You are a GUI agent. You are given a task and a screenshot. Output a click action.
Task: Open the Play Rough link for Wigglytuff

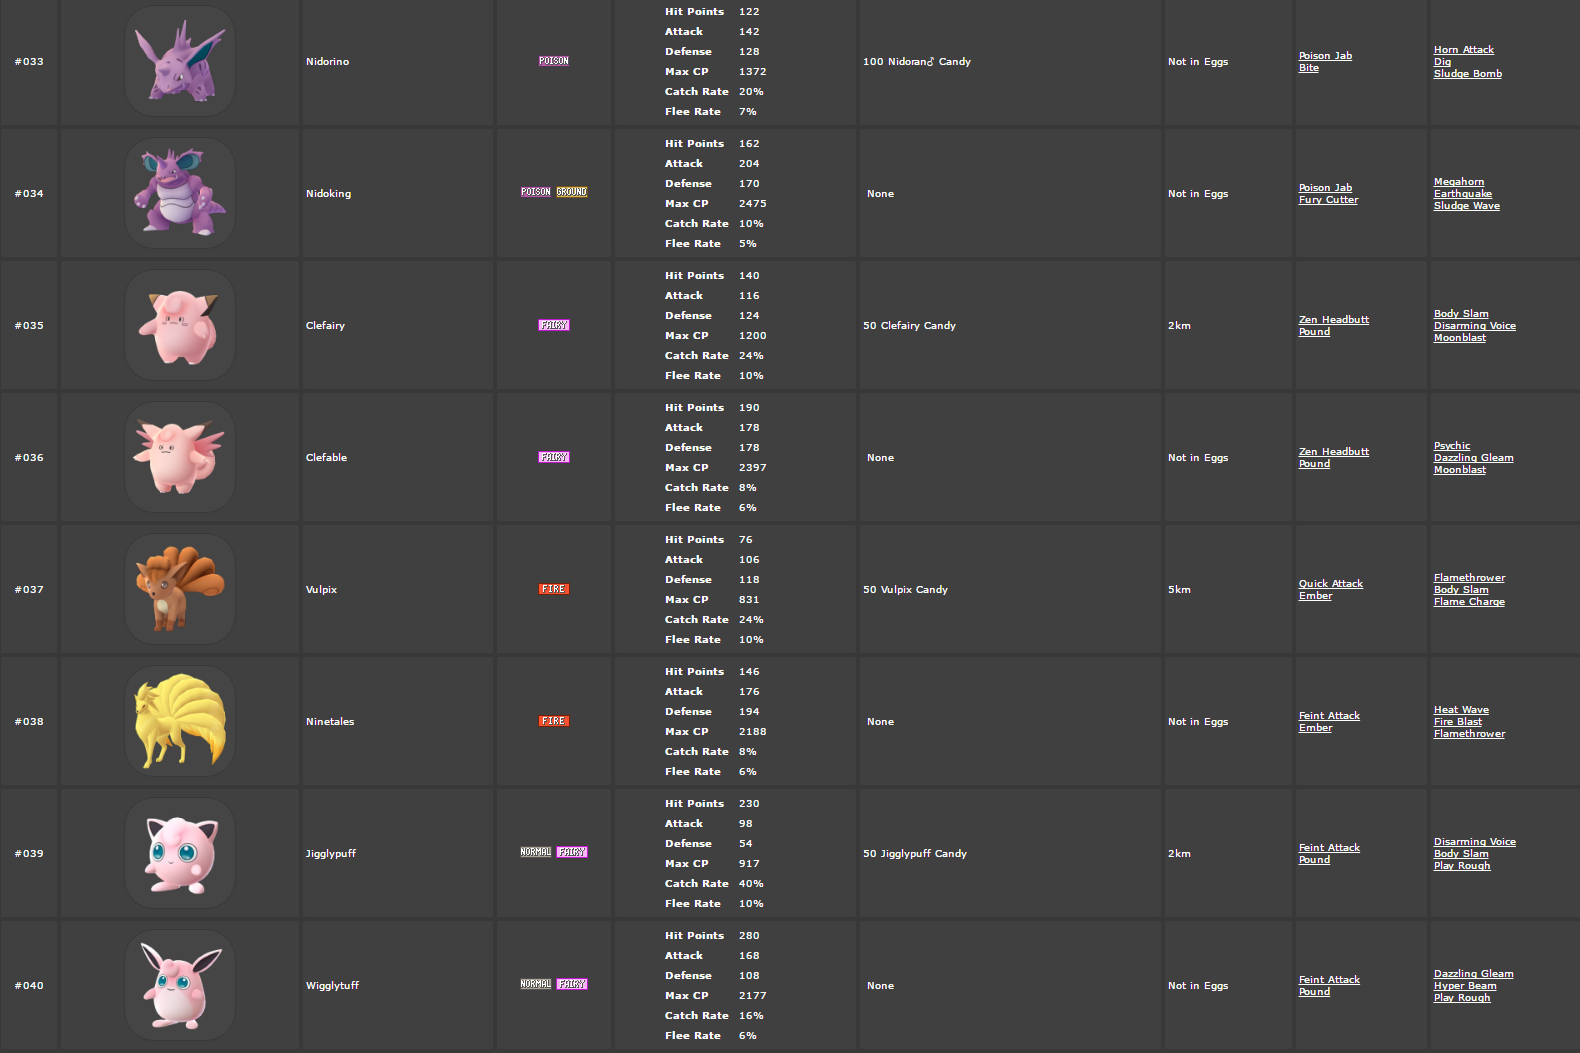[x=1461, y=997]
